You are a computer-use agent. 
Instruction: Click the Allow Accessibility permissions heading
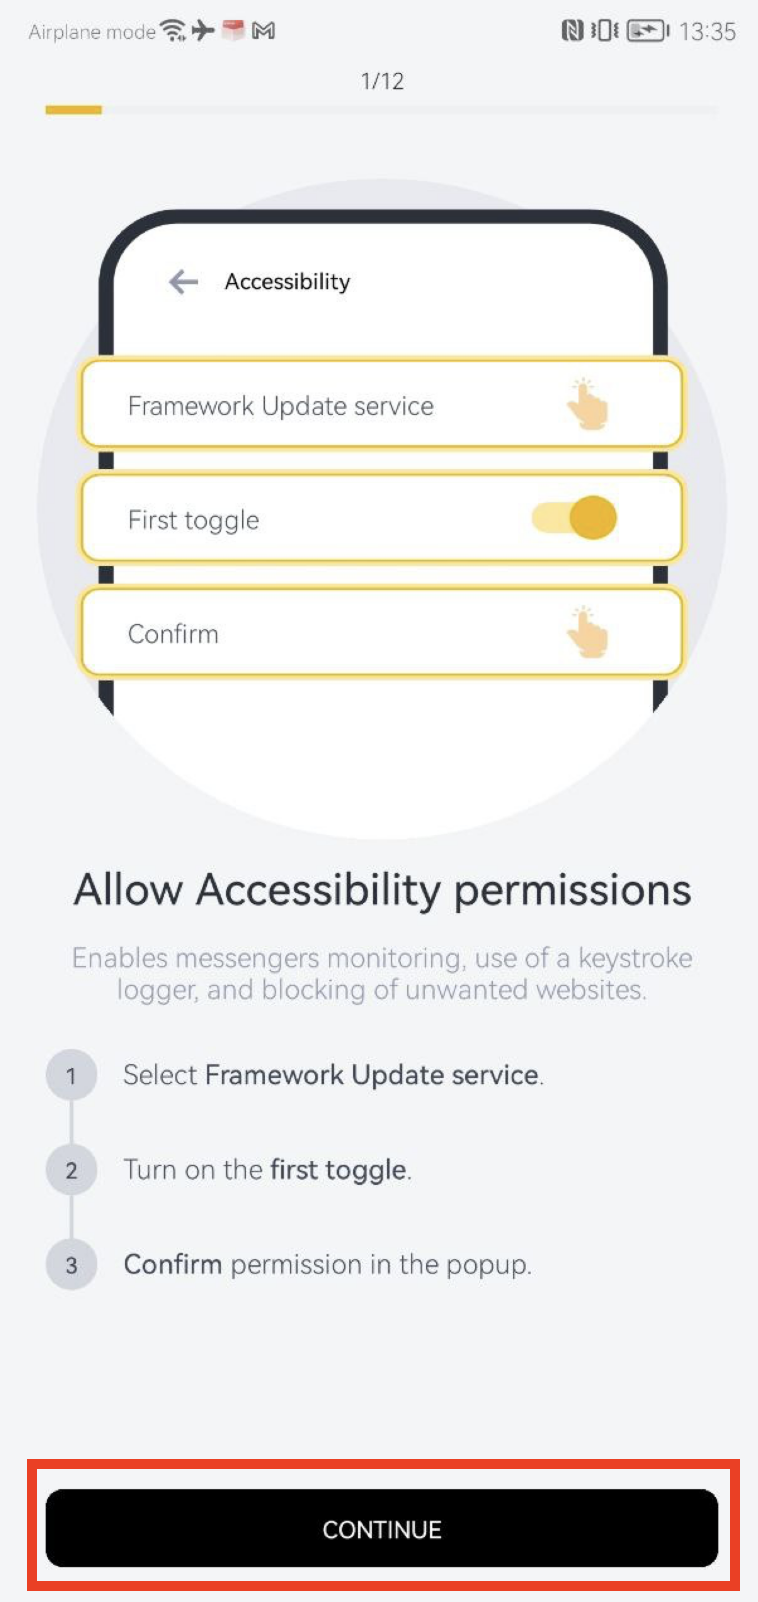[x=382, y=890]
